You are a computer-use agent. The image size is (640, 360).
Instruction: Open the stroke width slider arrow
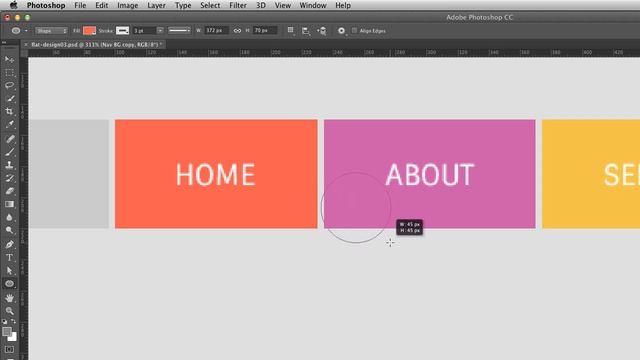pyautogui.click(x=160, y=31)
